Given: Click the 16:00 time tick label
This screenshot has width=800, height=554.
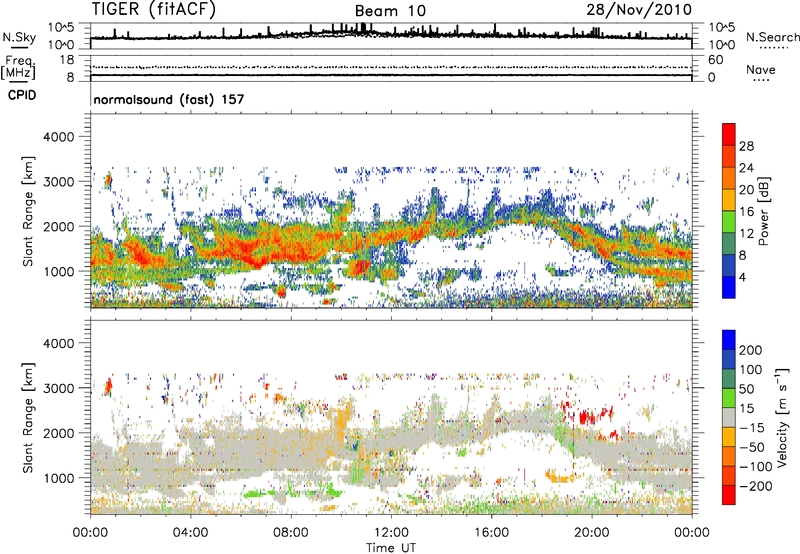Looking at the screenshot, I should (x=491, y=533).
